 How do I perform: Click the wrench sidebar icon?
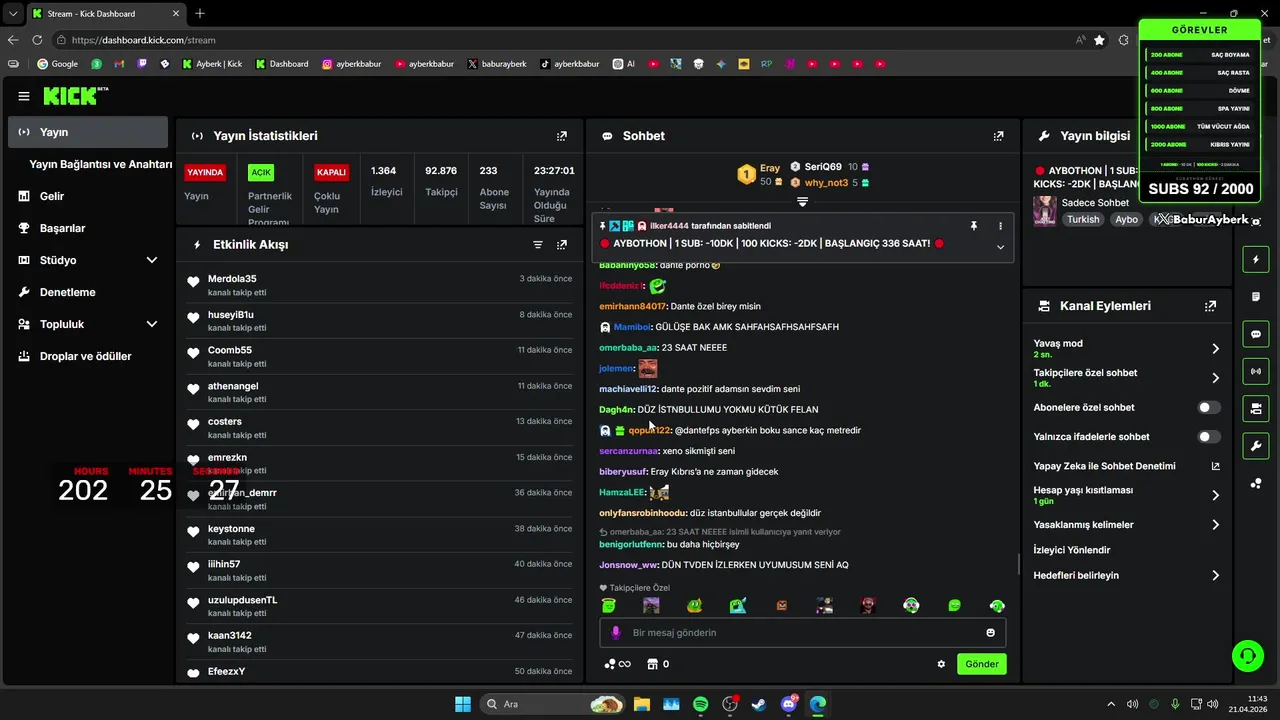pyautogui.click(x=1256, y=445)
